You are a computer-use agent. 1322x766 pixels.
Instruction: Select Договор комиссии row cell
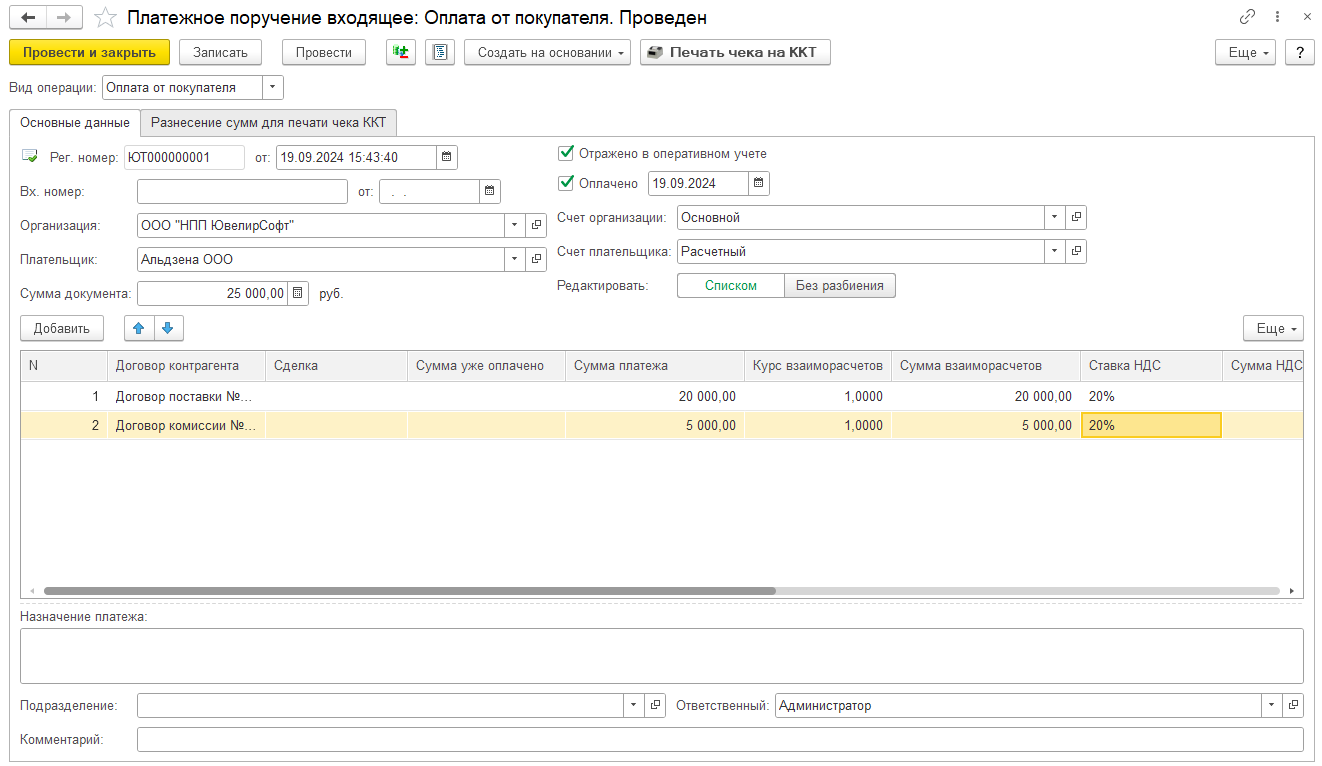(186, 425)
